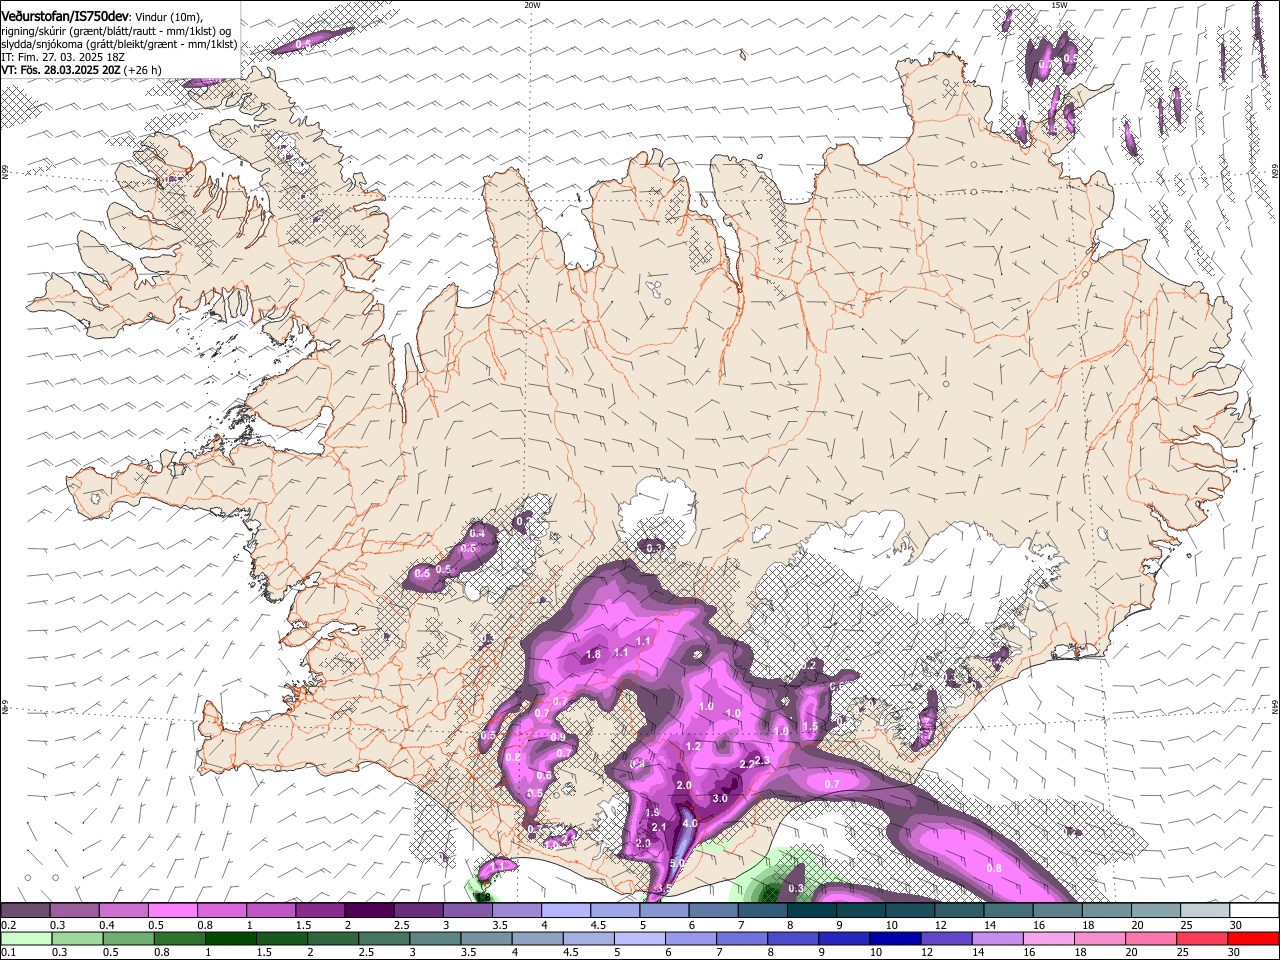The width and height of the screenshot is (1280, 960).
Task: Click the 4.0 precipitation value on the map
Action: 690,824
